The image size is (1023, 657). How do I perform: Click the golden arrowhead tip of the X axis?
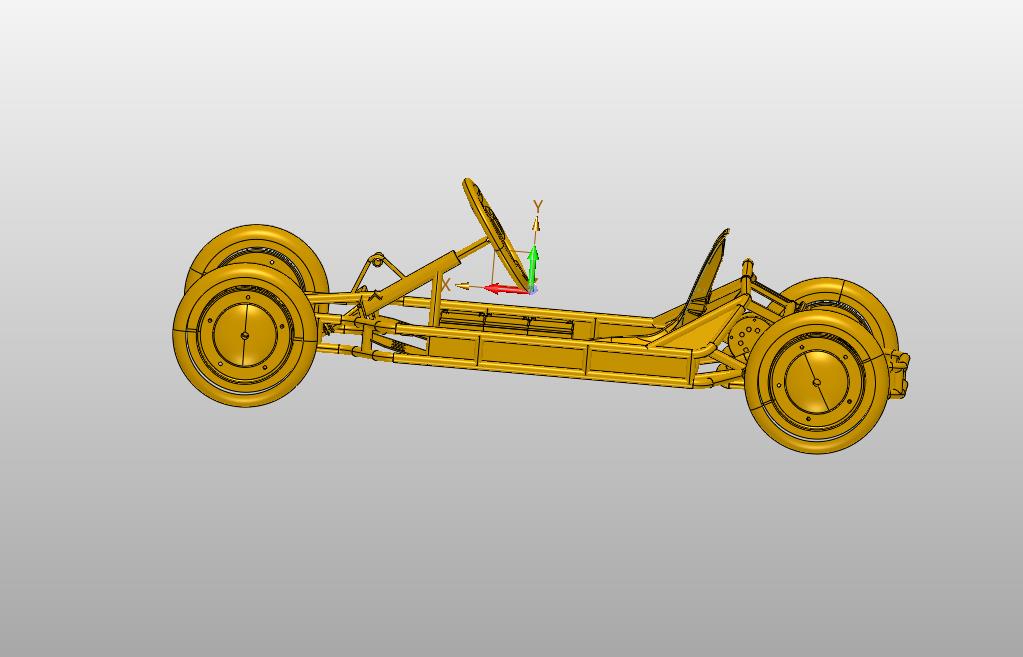click(x=462, y=286)
